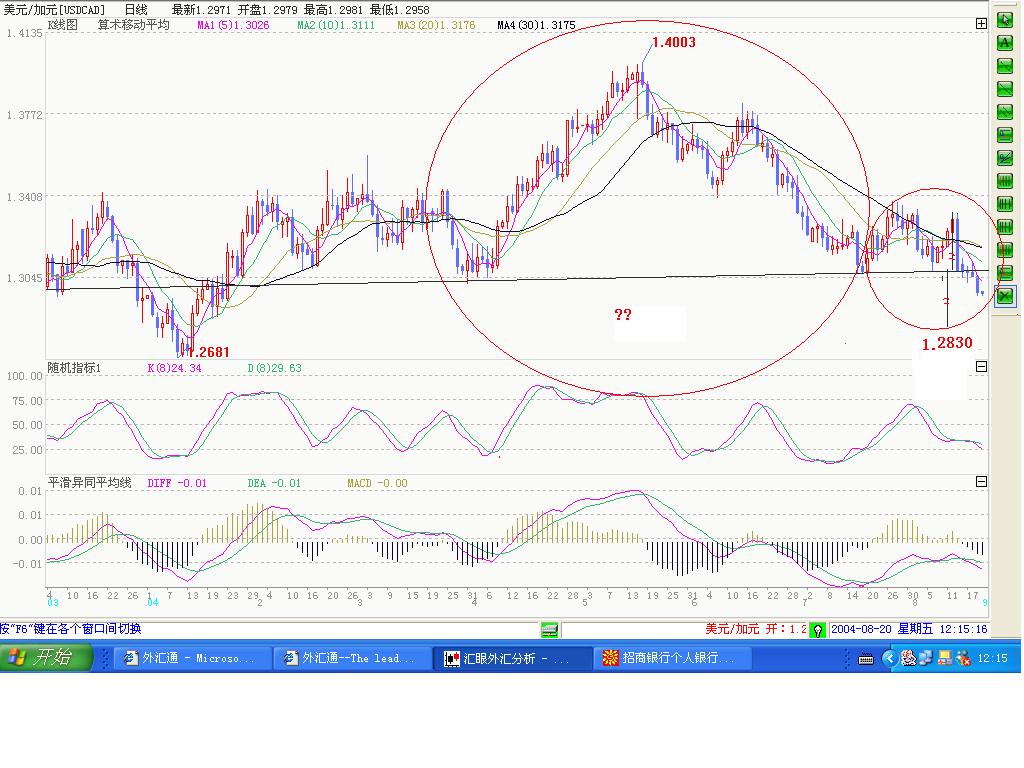The image size is (1024, 768).
Task: Click the system clock showing 12:15
Action: (x=993, y=658)
